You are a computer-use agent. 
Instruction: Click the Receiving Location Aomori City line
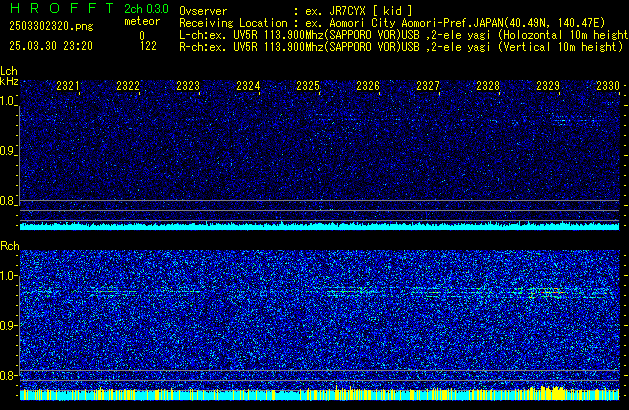pyautogui.click(x=392, y=23)
